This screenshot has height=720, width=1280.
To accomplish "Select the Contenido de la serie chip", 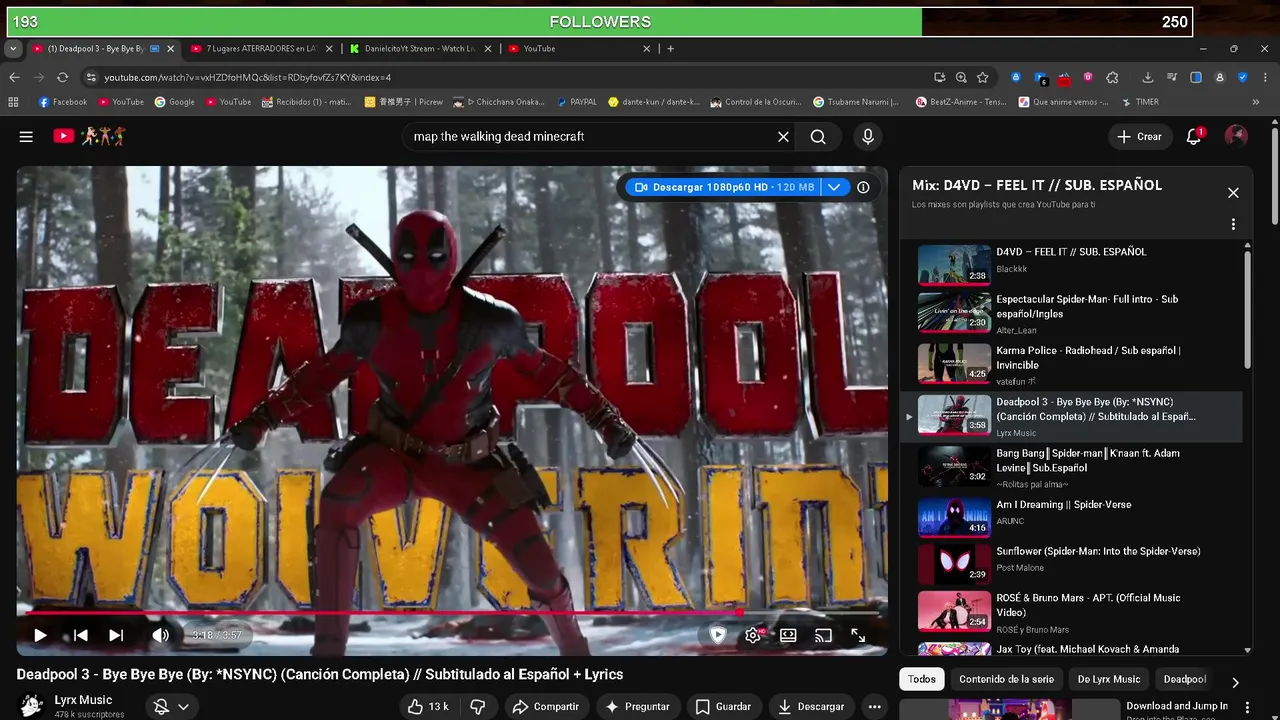I will [x=1006, y=679].
